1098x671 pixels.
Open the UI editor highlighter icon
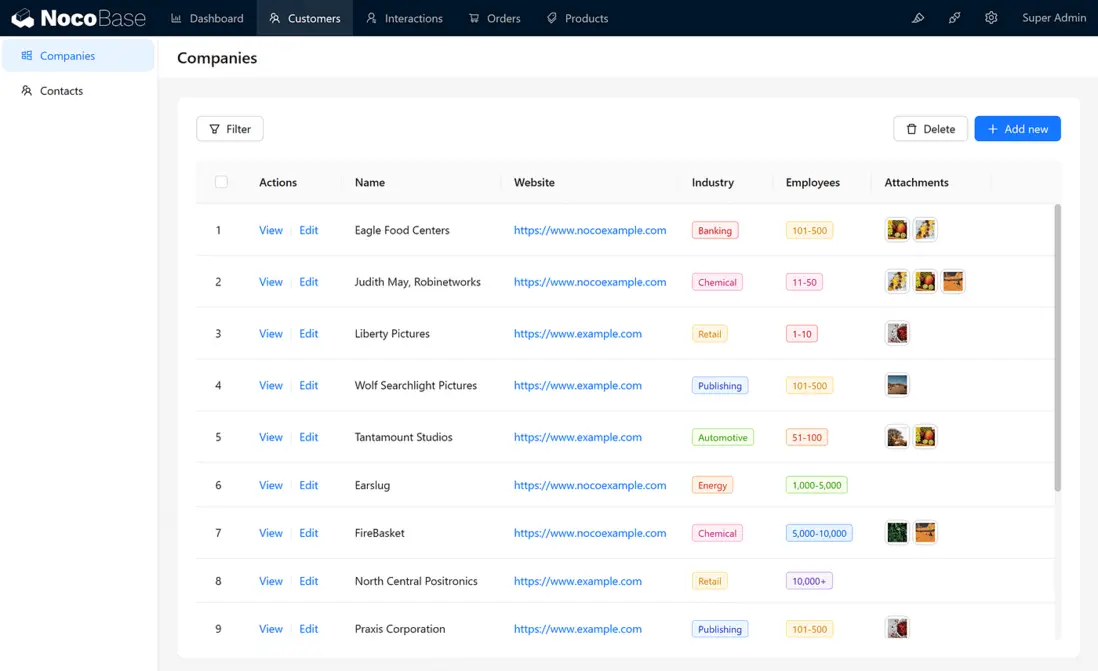pos(918,18)
